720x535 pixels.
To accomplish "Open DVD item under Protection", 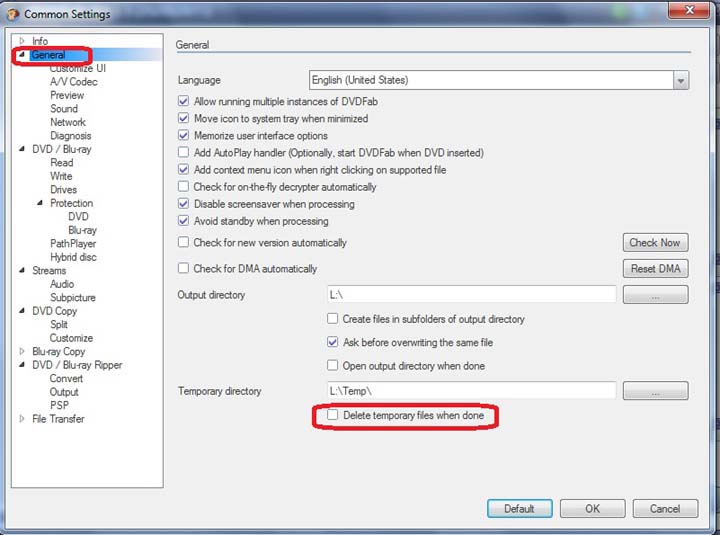I will [78, 217].
